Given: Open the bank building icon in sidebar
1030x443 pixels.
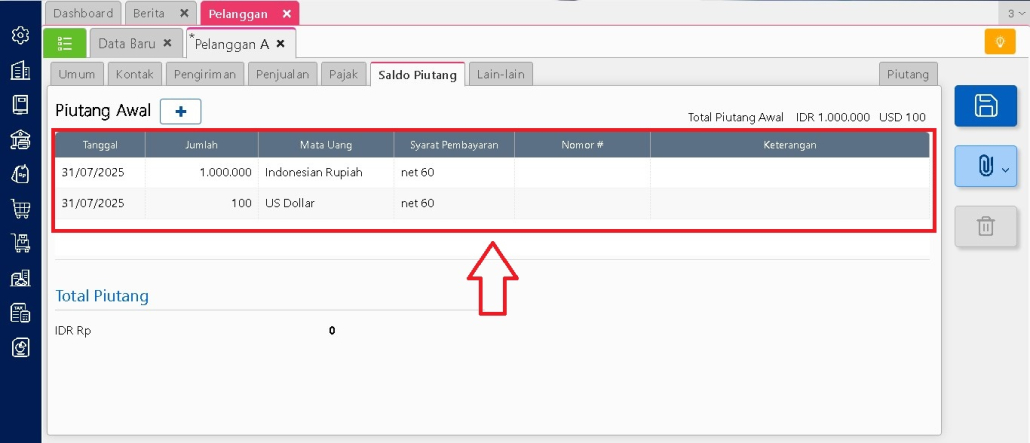Looking at the screenshot, I should point(20,139).
